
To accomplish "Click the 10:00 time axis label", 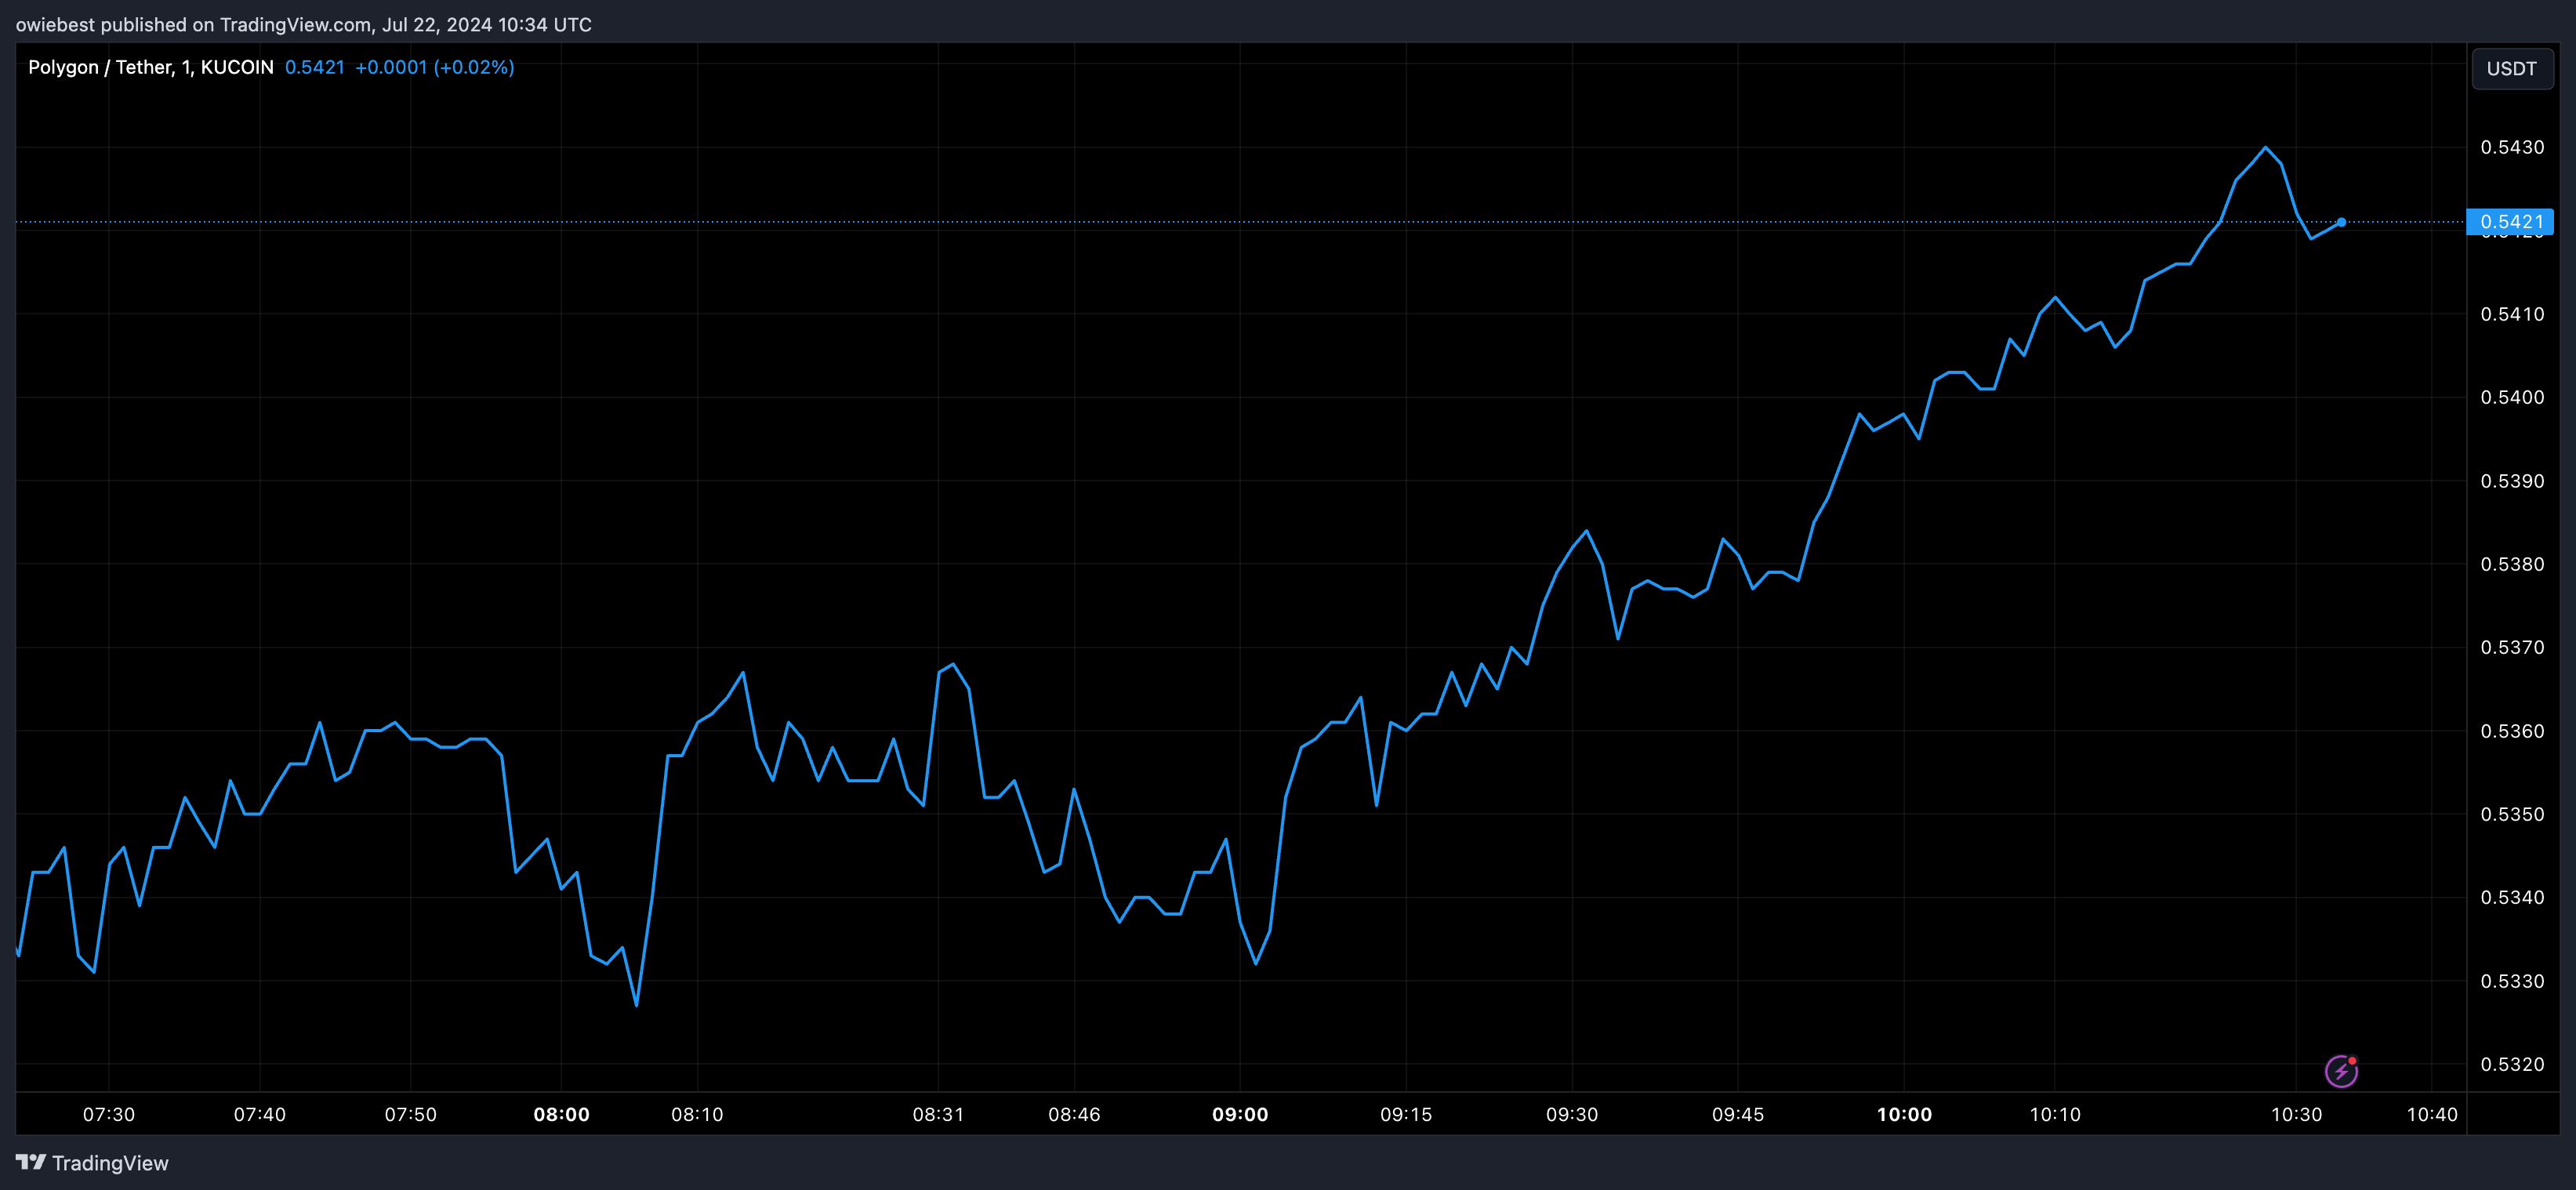I will 1904,1114.
